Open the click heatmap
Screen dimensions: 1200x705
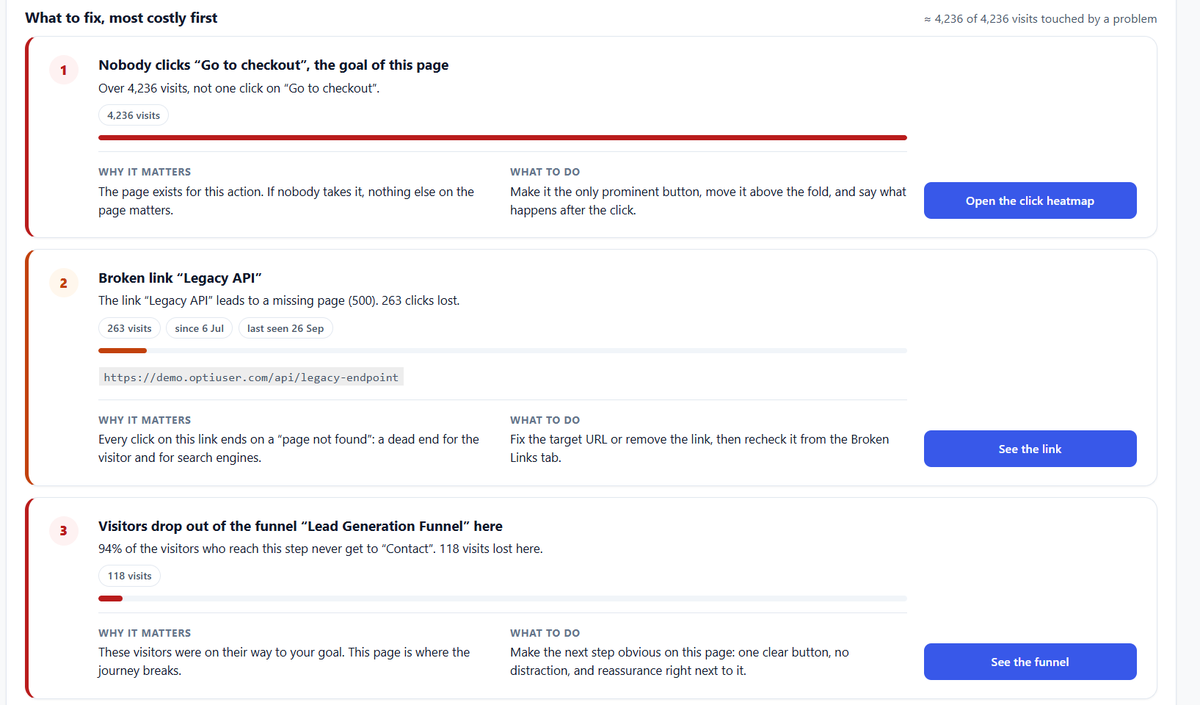click(1030, 200)
